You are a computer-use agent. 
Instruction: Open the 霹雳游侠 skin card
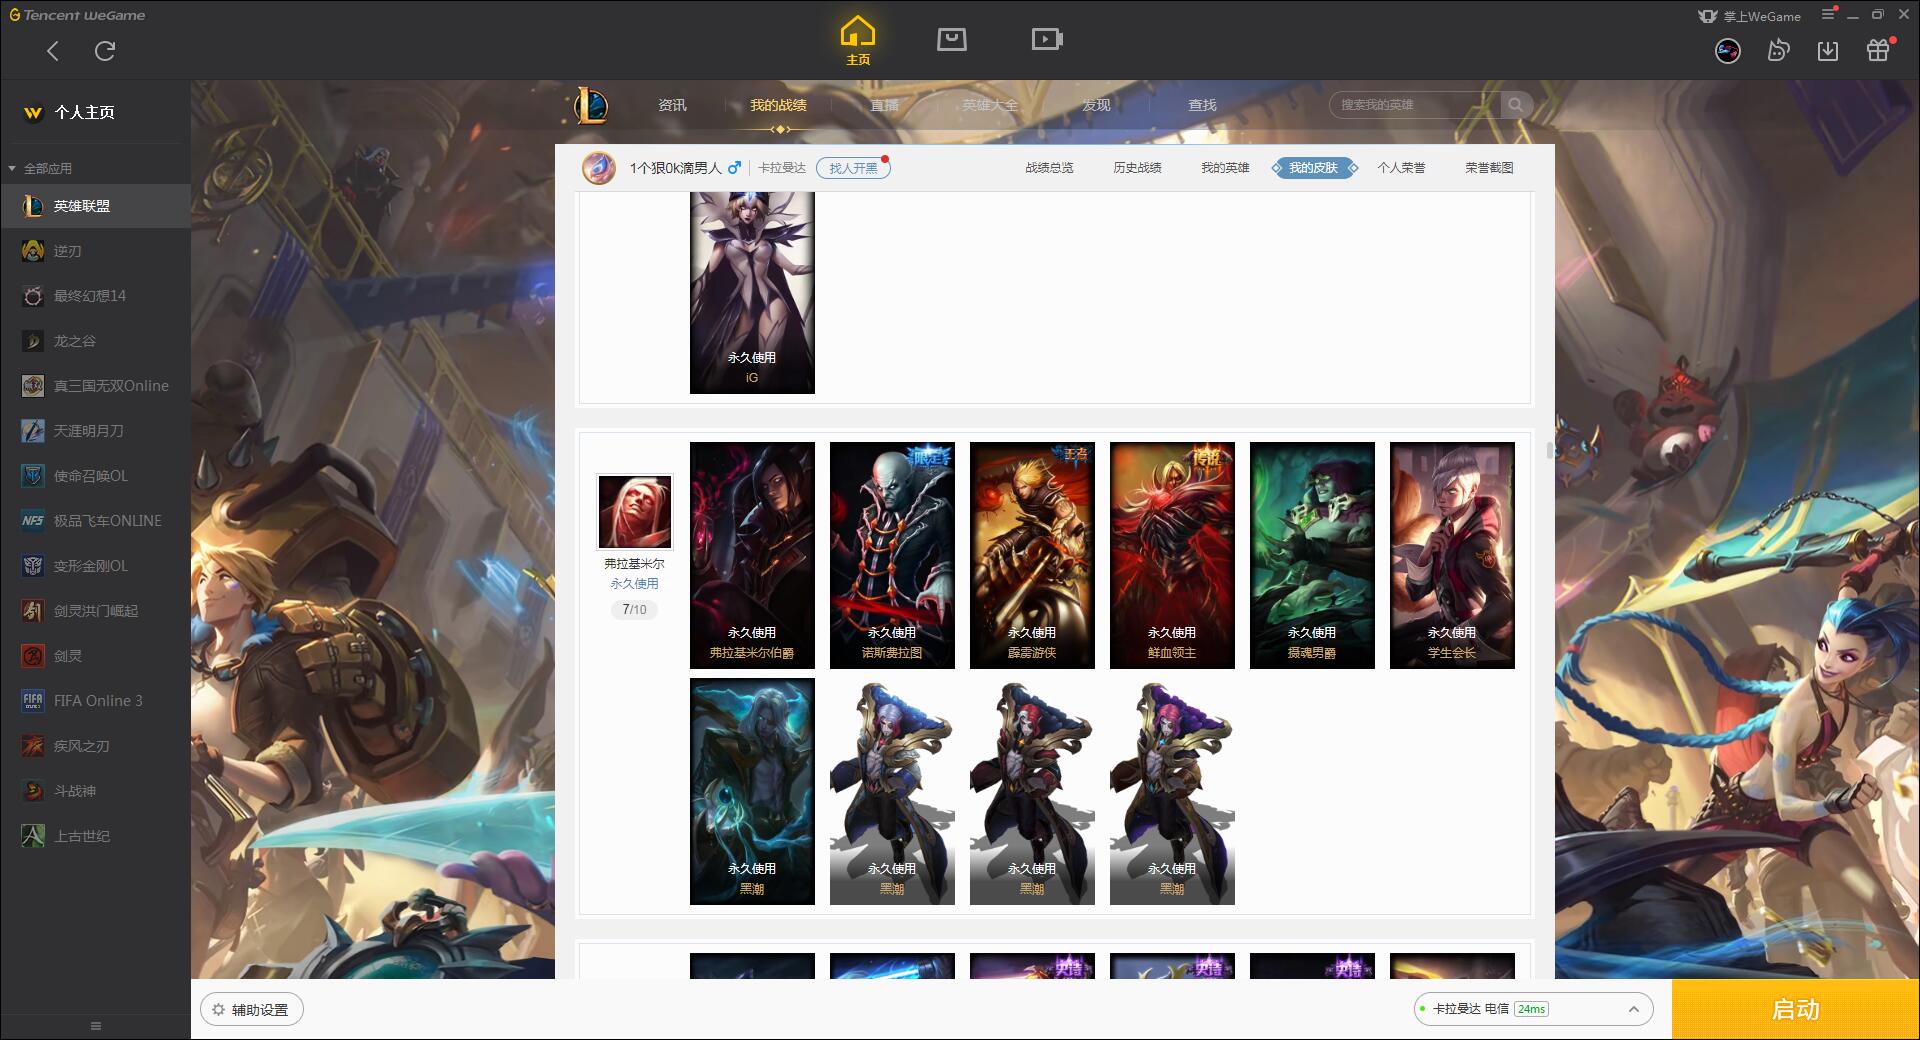(x=1032, y=555)
